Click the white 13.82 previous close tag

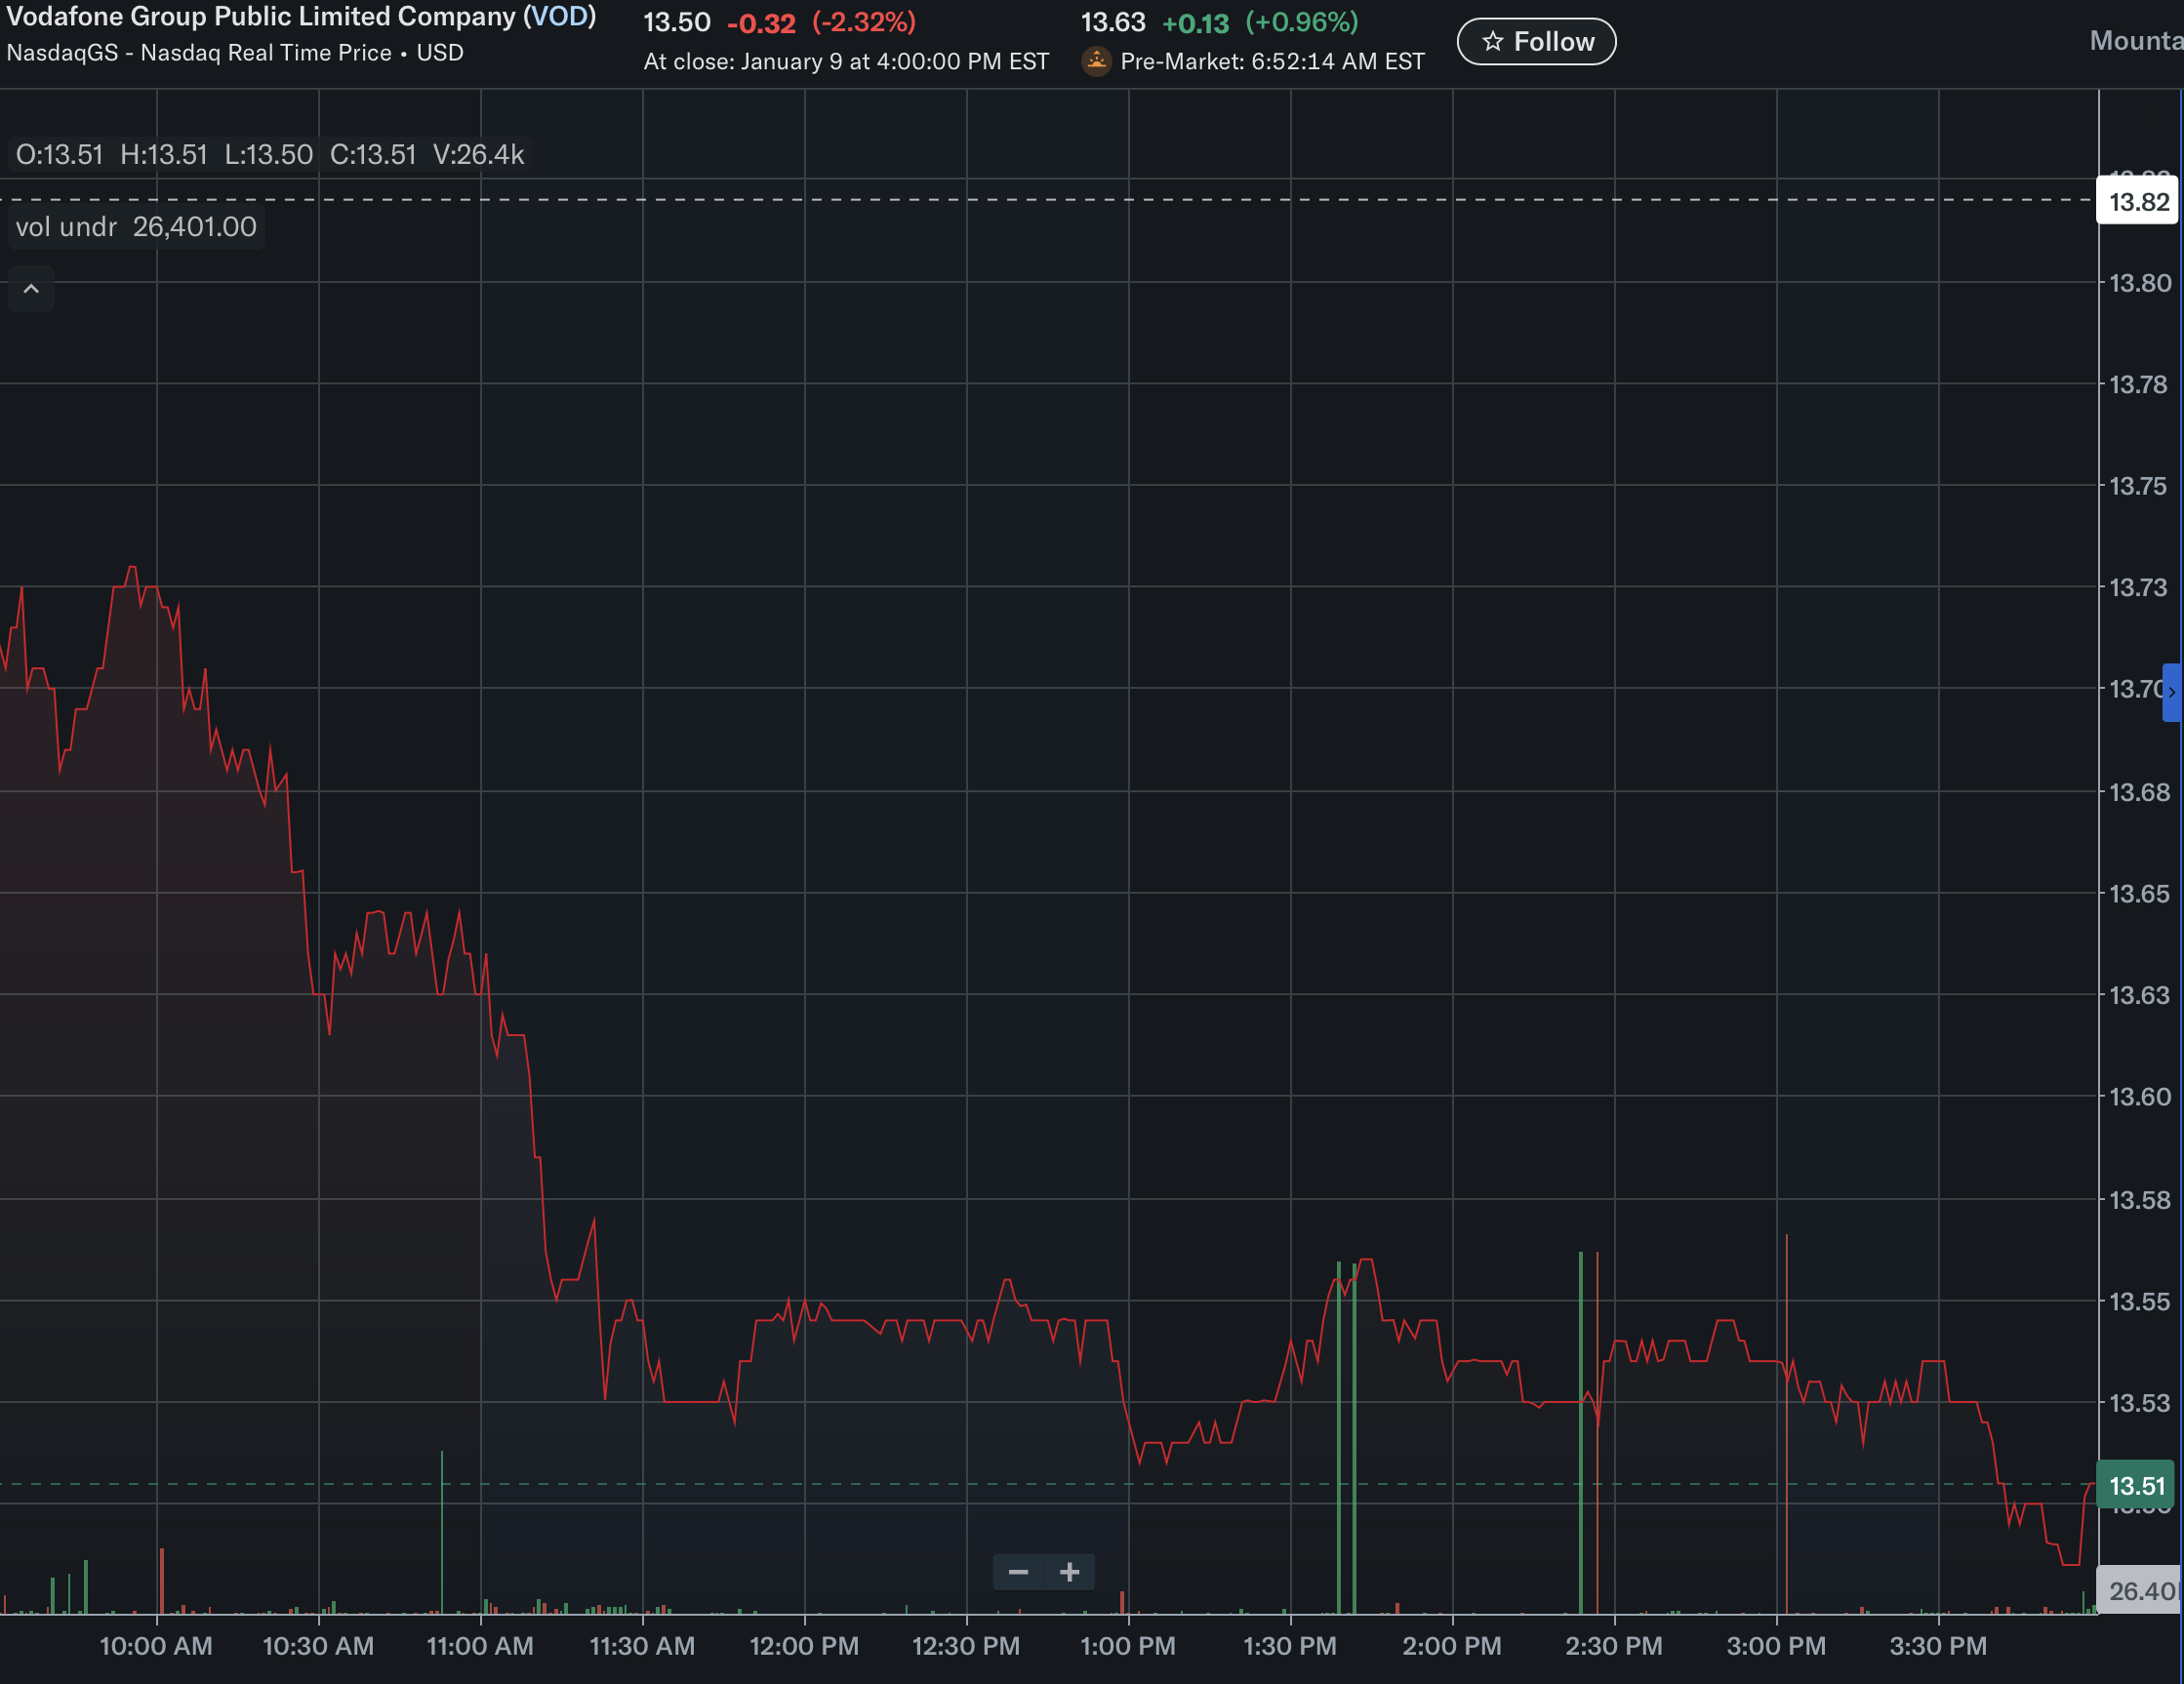coord(2138,202)
